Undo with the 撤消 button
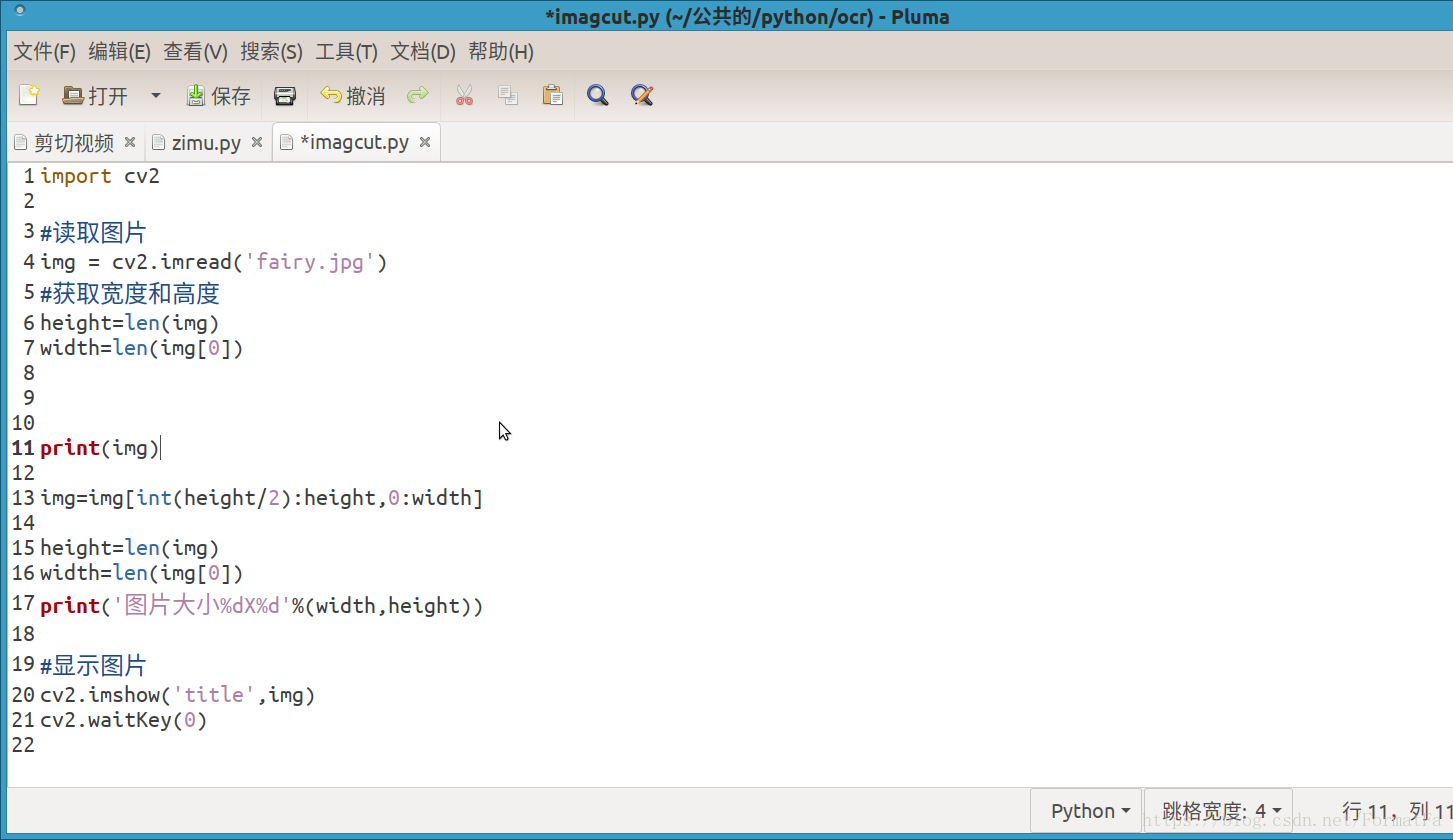Image resolution: width=1453 pixels, height=840 pixels. (x=353, y=96)
